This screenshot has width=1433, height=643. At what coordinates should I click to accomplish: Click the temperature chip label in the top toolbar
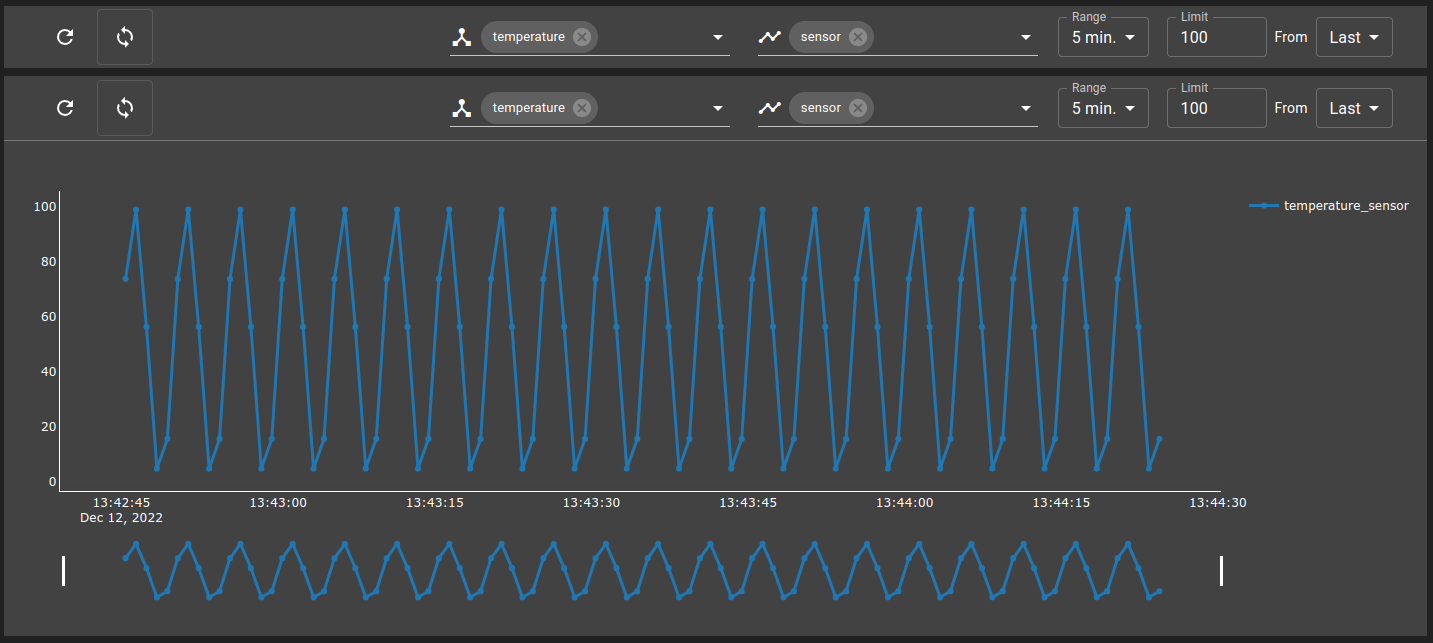[528, 37]
